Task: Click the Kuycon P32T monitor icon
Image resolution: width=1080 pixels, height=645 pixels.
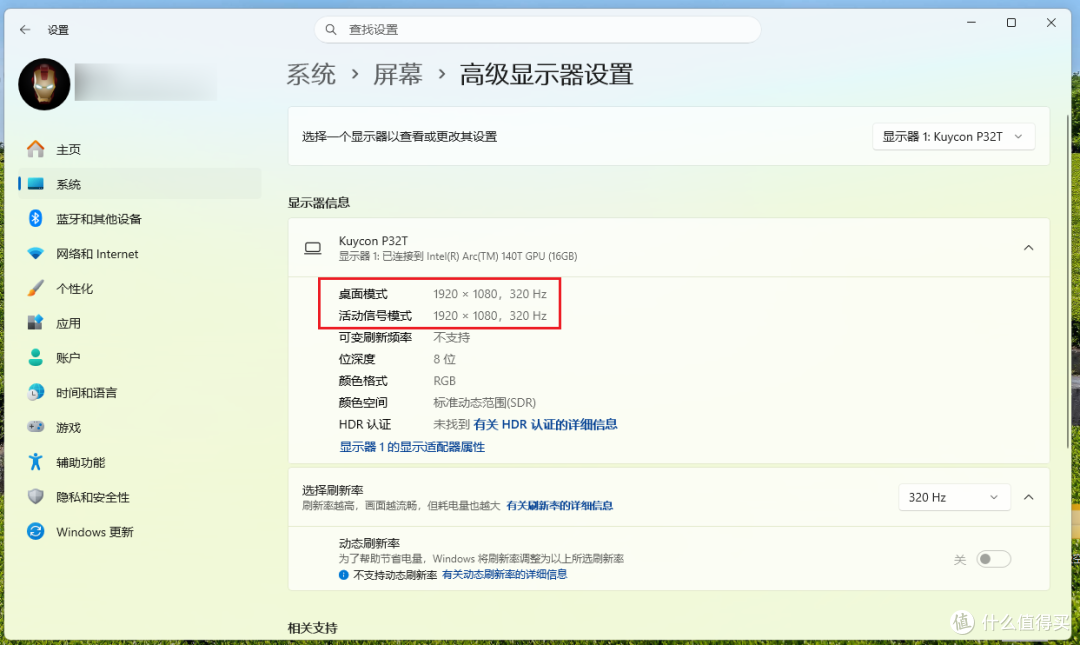Action: click(313, 248)
